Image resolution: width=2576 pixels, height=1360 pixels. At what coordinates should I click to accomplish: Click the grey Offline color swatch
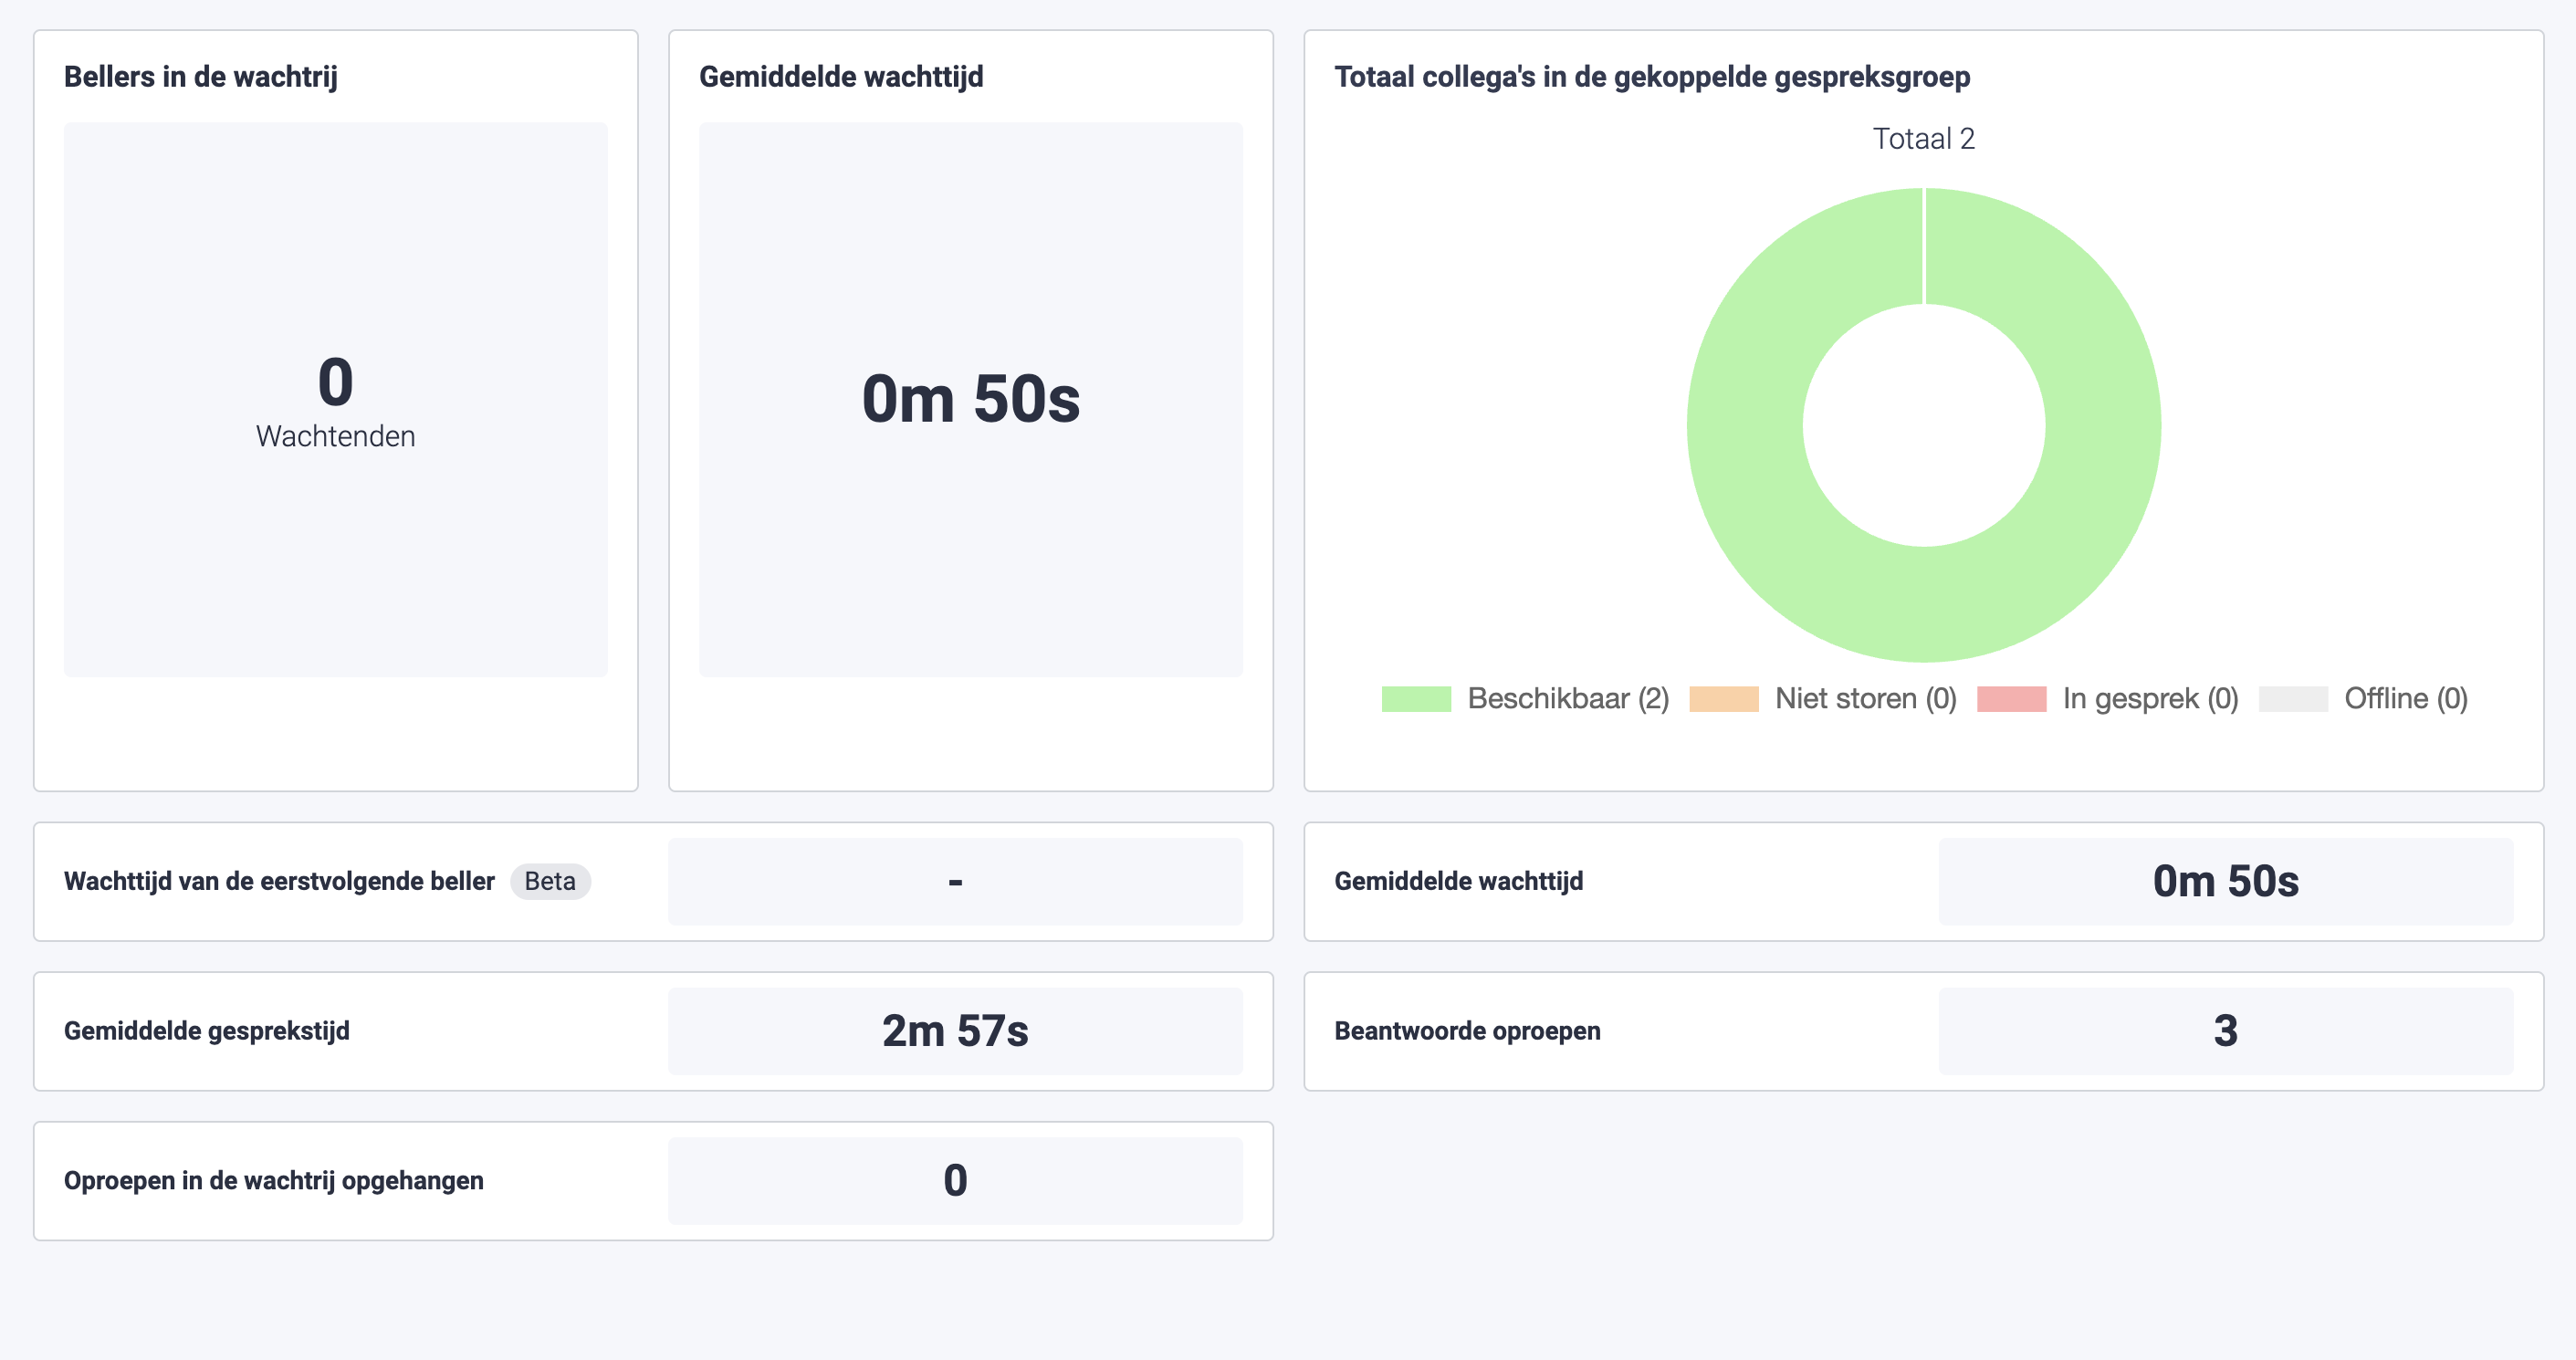(x=2293, y=698)
